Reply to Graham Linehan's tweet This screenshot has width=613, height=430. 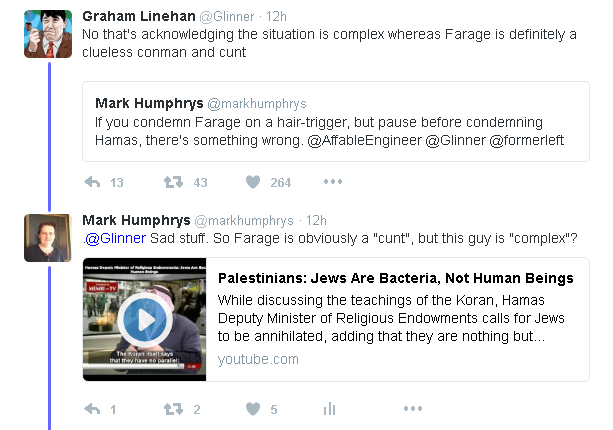click(x=92, y=182)
